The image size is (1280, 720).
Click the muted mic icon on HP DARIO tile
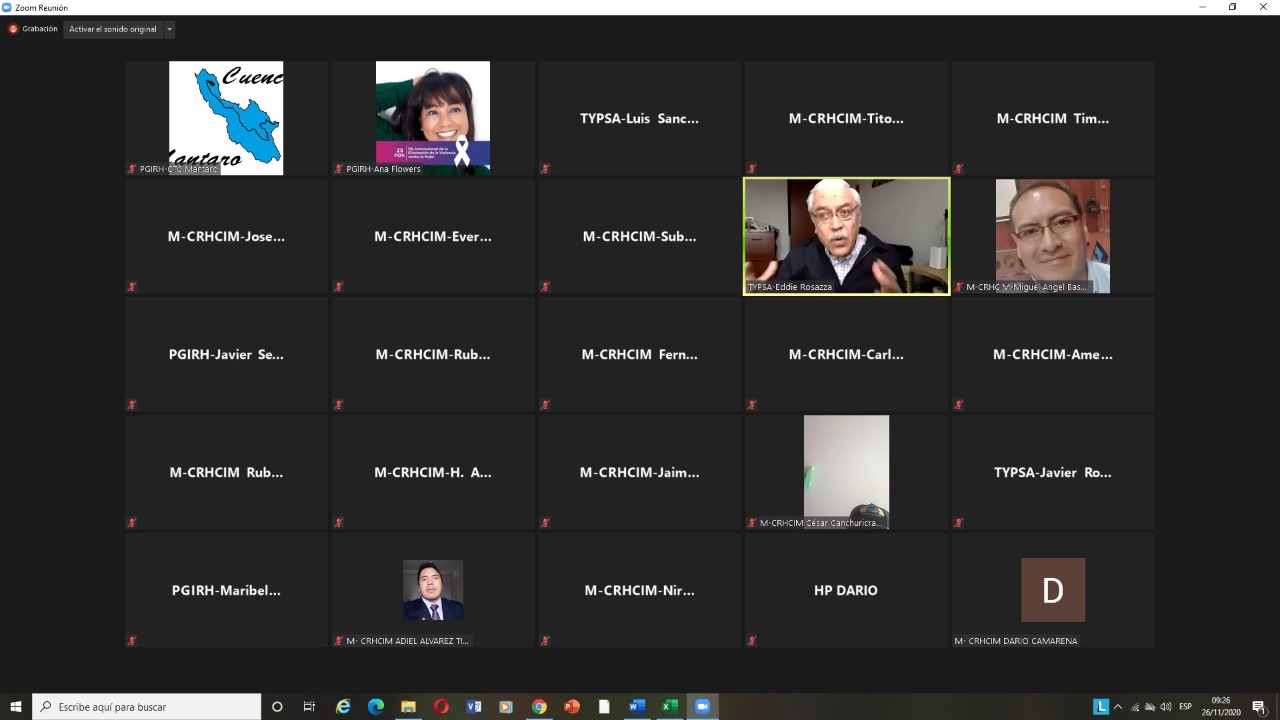(x=752, y=641)
